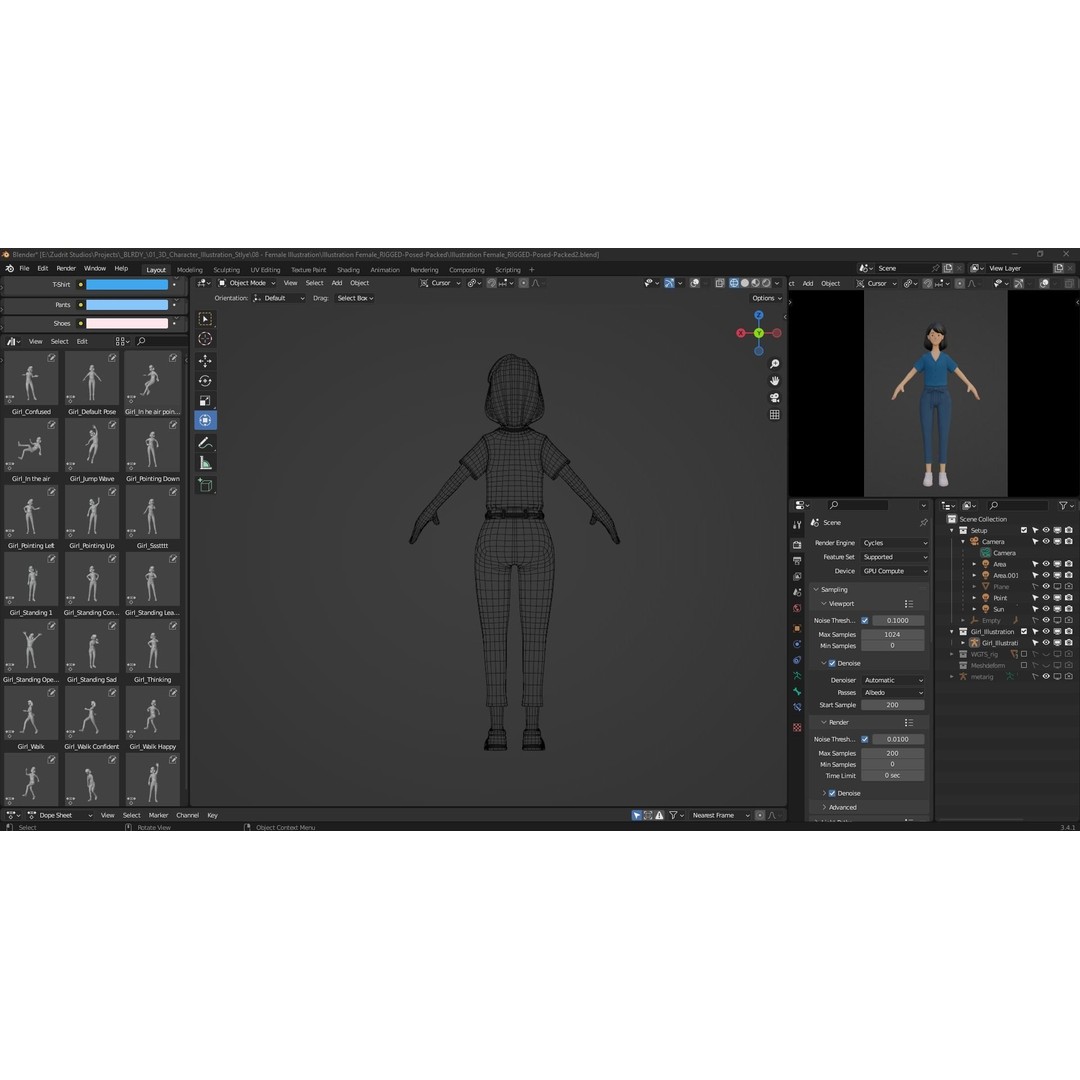Switch to rendered viewport shading
The image size is (1080, 1080).
[766, 283]
